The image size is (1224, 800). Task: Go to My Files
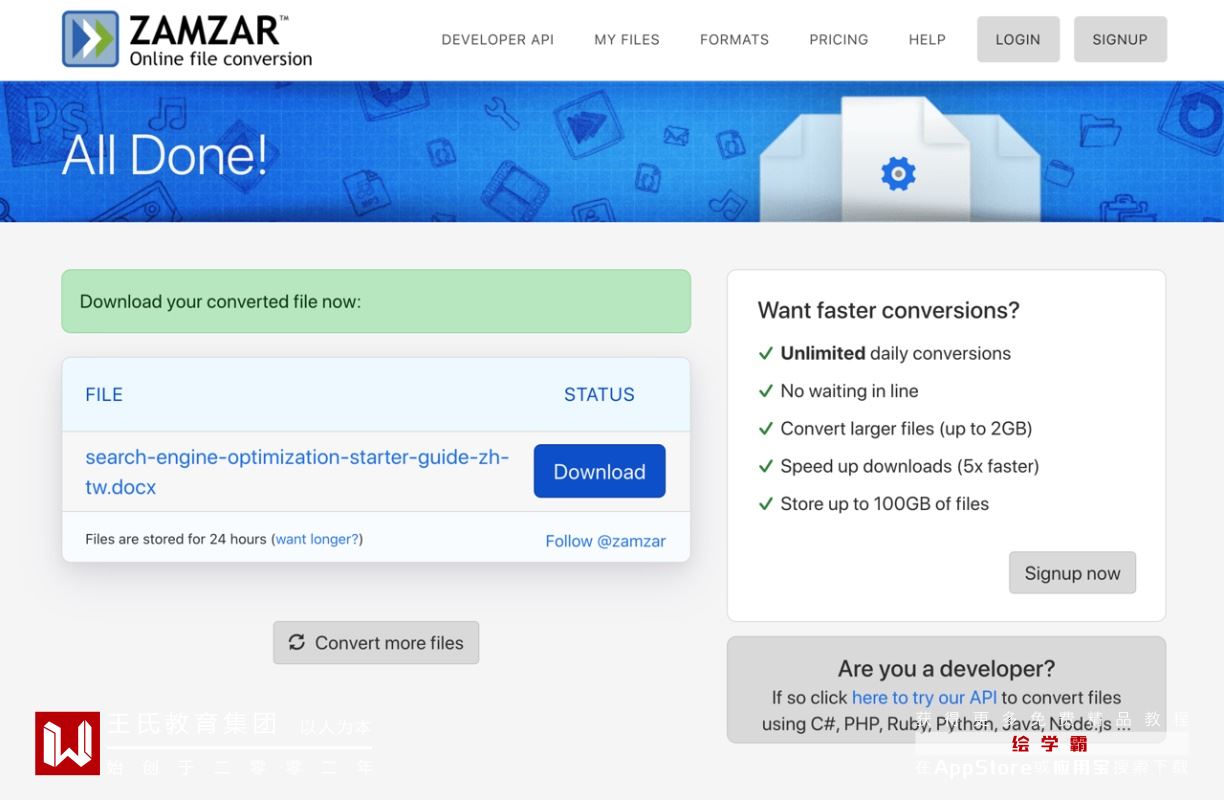627,40
